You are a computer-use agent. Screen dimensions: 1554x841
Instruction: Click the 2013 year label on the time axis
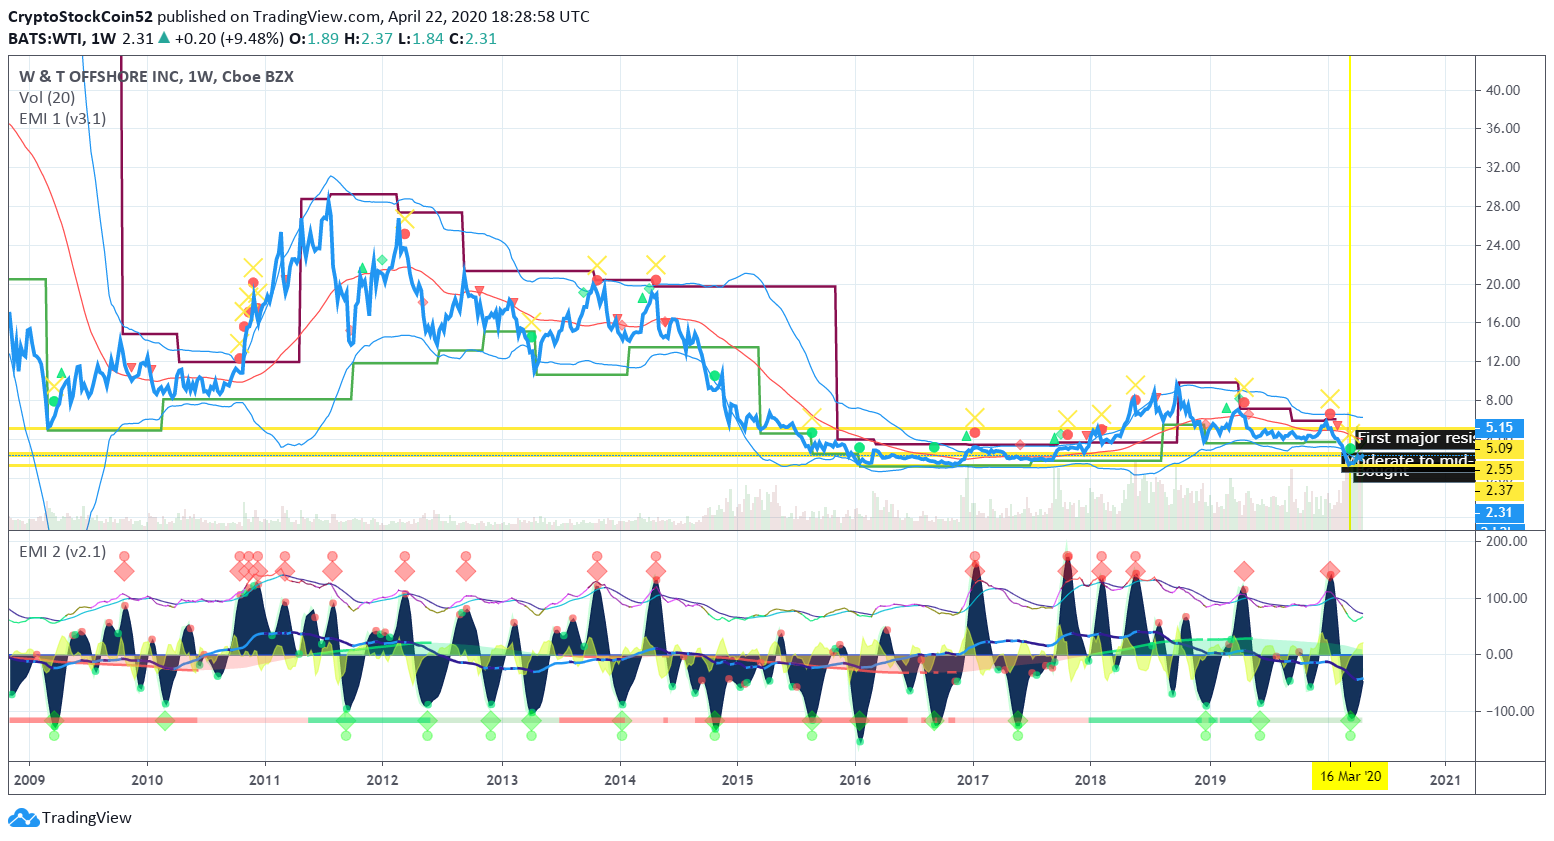point(502,780)
